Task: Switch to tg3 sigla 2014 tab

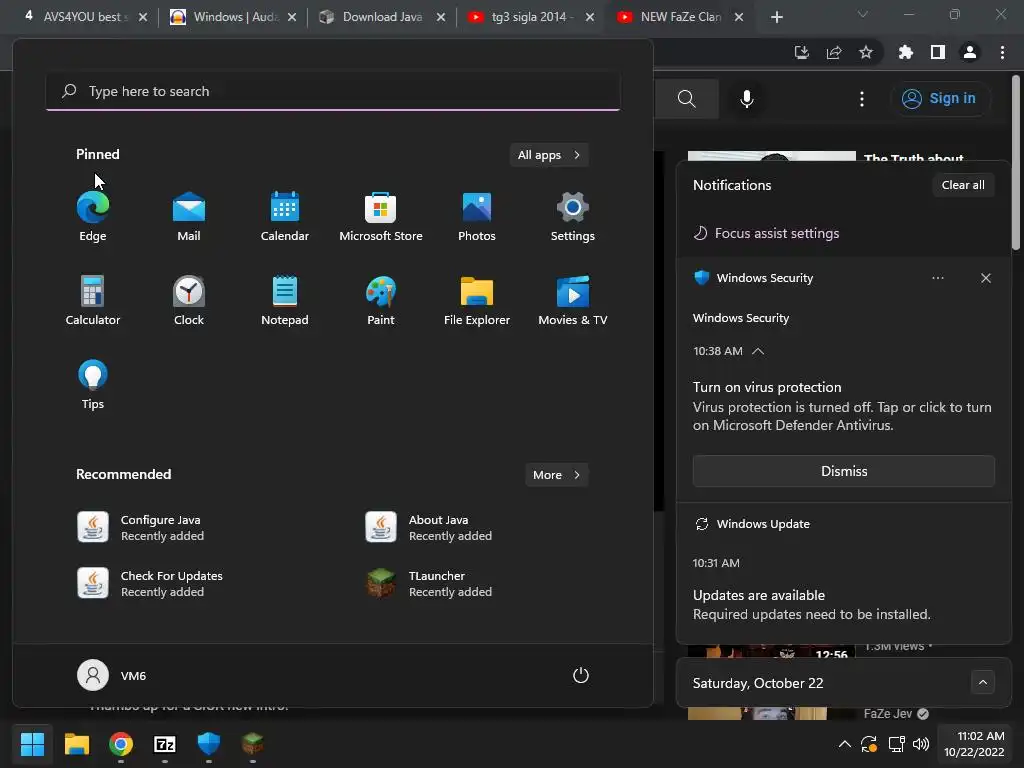Action: point(532,17)
